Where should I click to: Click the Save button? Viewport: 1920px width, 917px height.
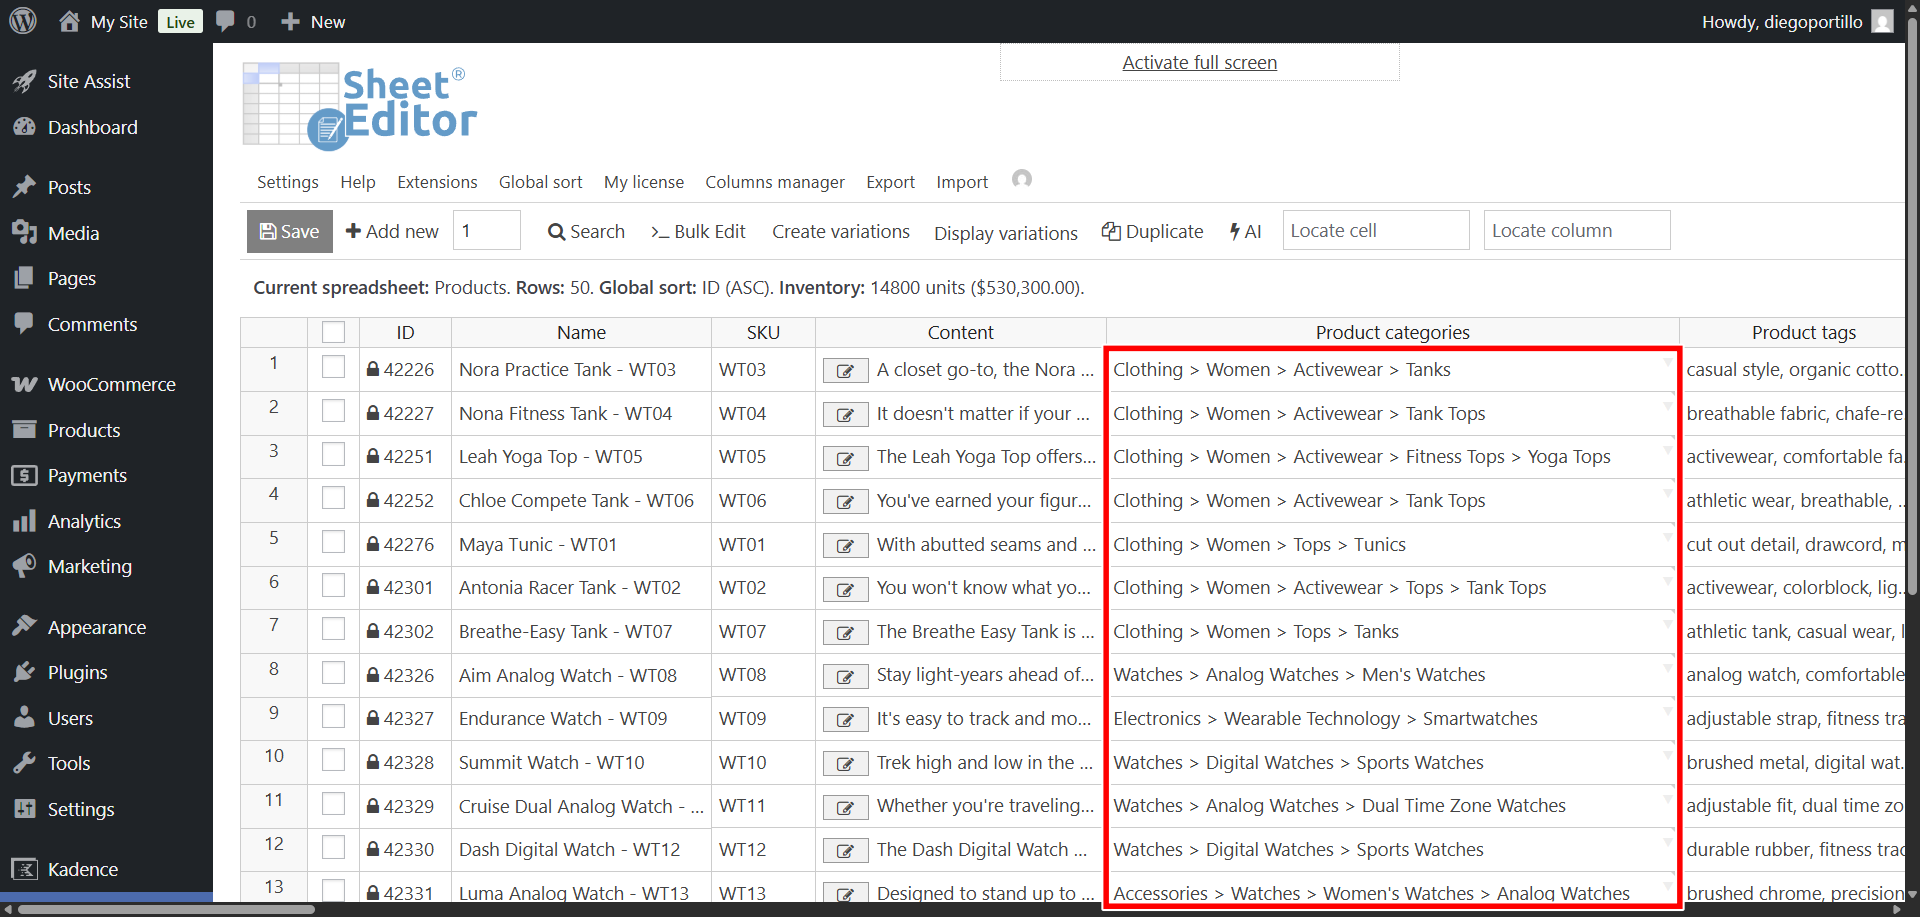point(289,232)
